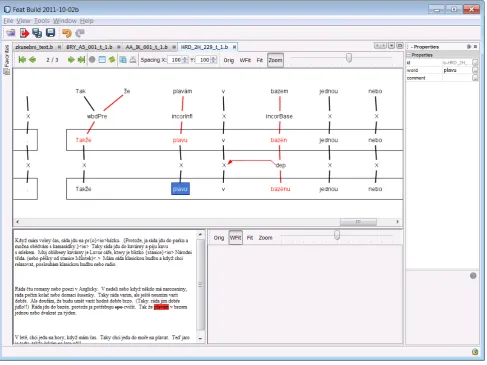This screenshot has width=487, height=365.
Task: Toggle WFit mode in lower image panel
Action: tap(235, 238)
